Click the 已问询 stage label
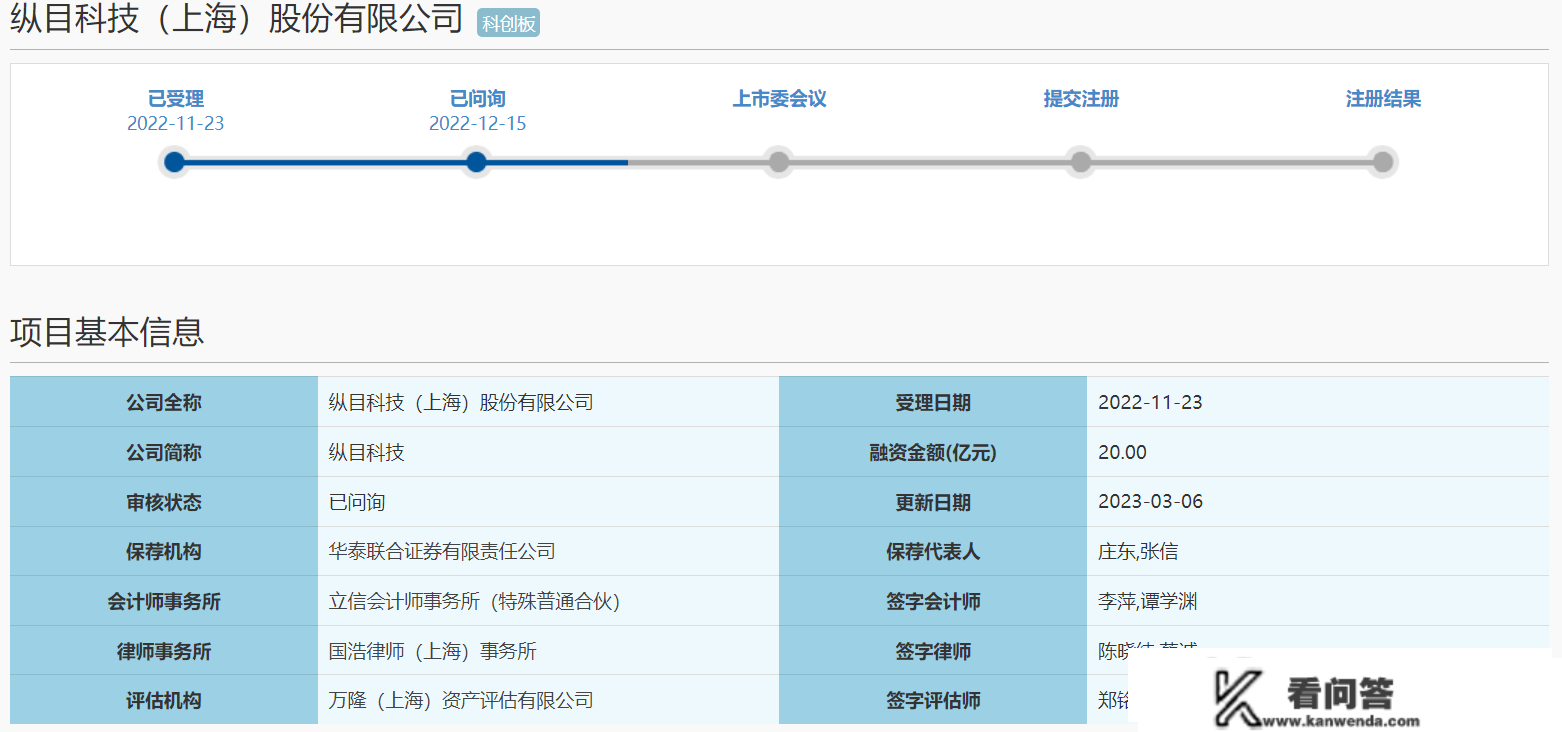1562x732 pixels. [x=478, y=99]
